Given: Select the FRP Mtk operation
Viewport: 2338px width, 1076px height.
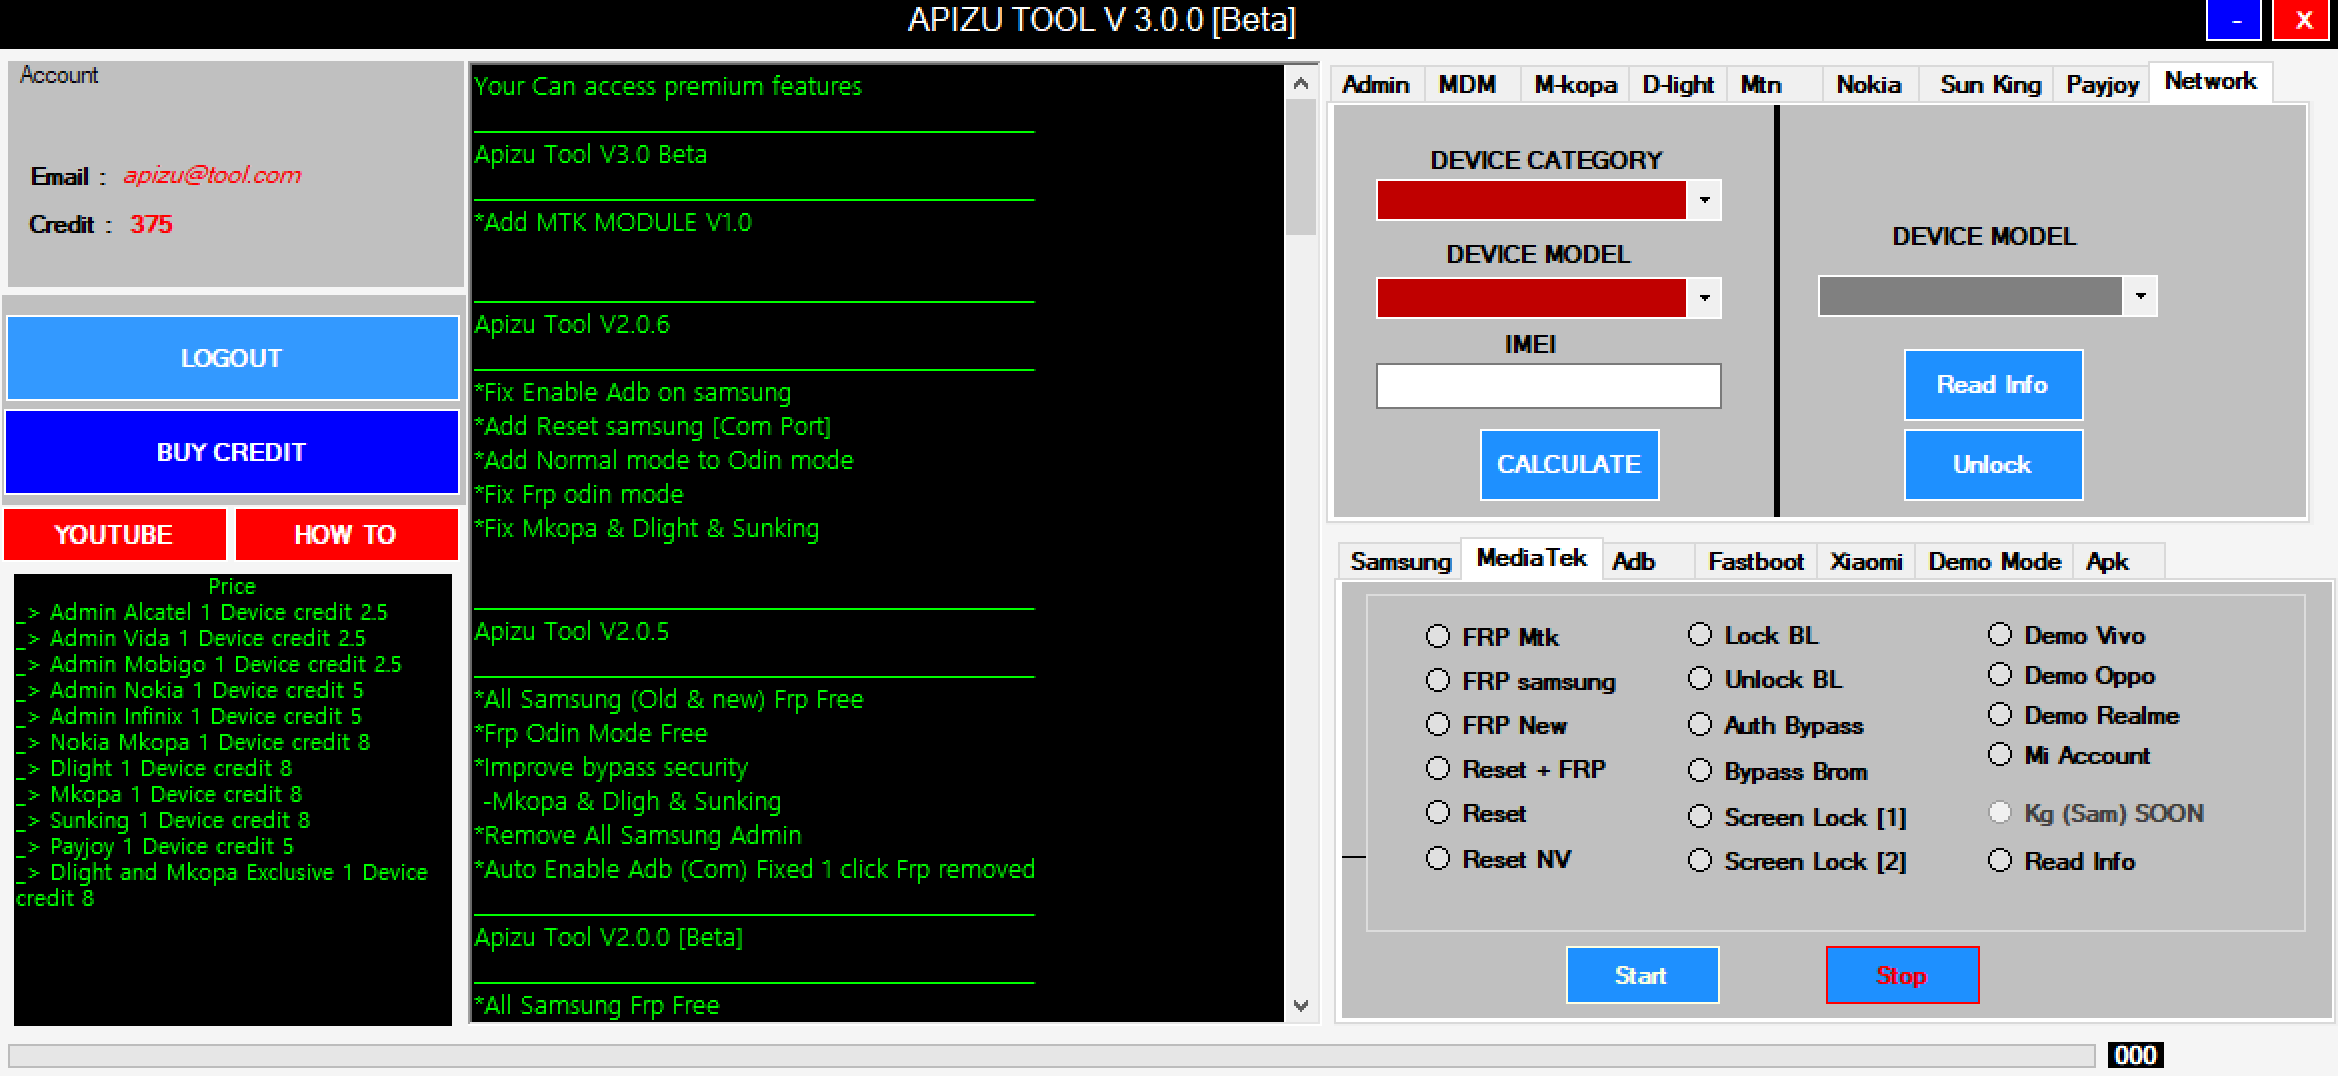Looking at the screenshot, I should (1438, 636).
